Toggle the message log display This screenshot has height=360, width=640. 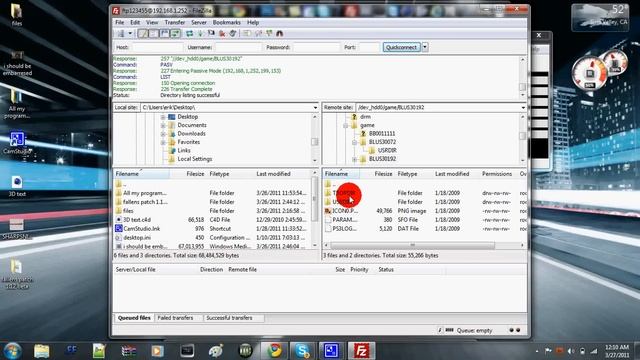tap(142, 33)
